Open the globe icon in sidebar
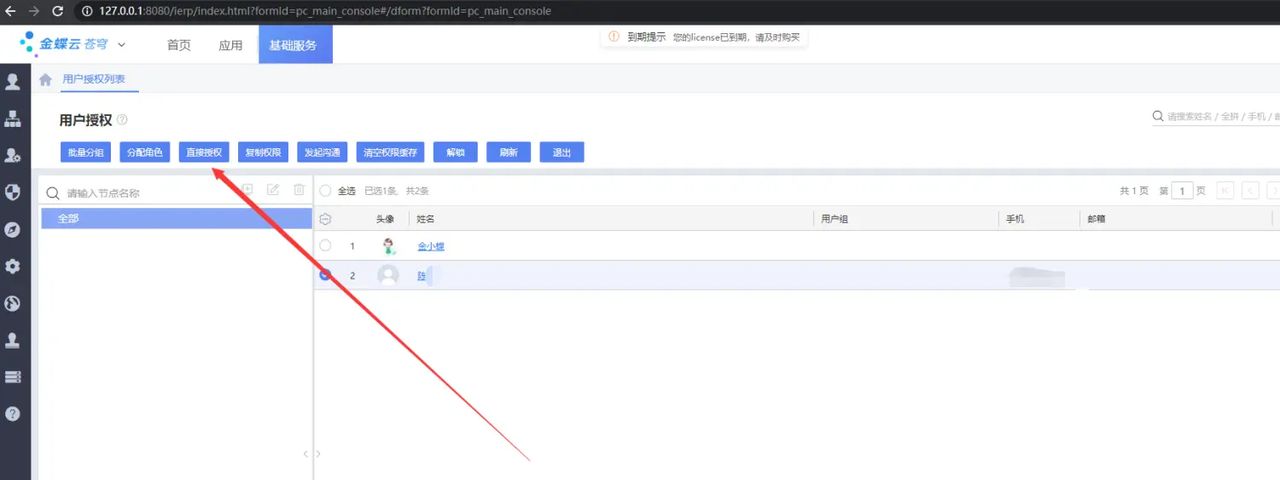1280x480 pixels. [x=13, y=303]
